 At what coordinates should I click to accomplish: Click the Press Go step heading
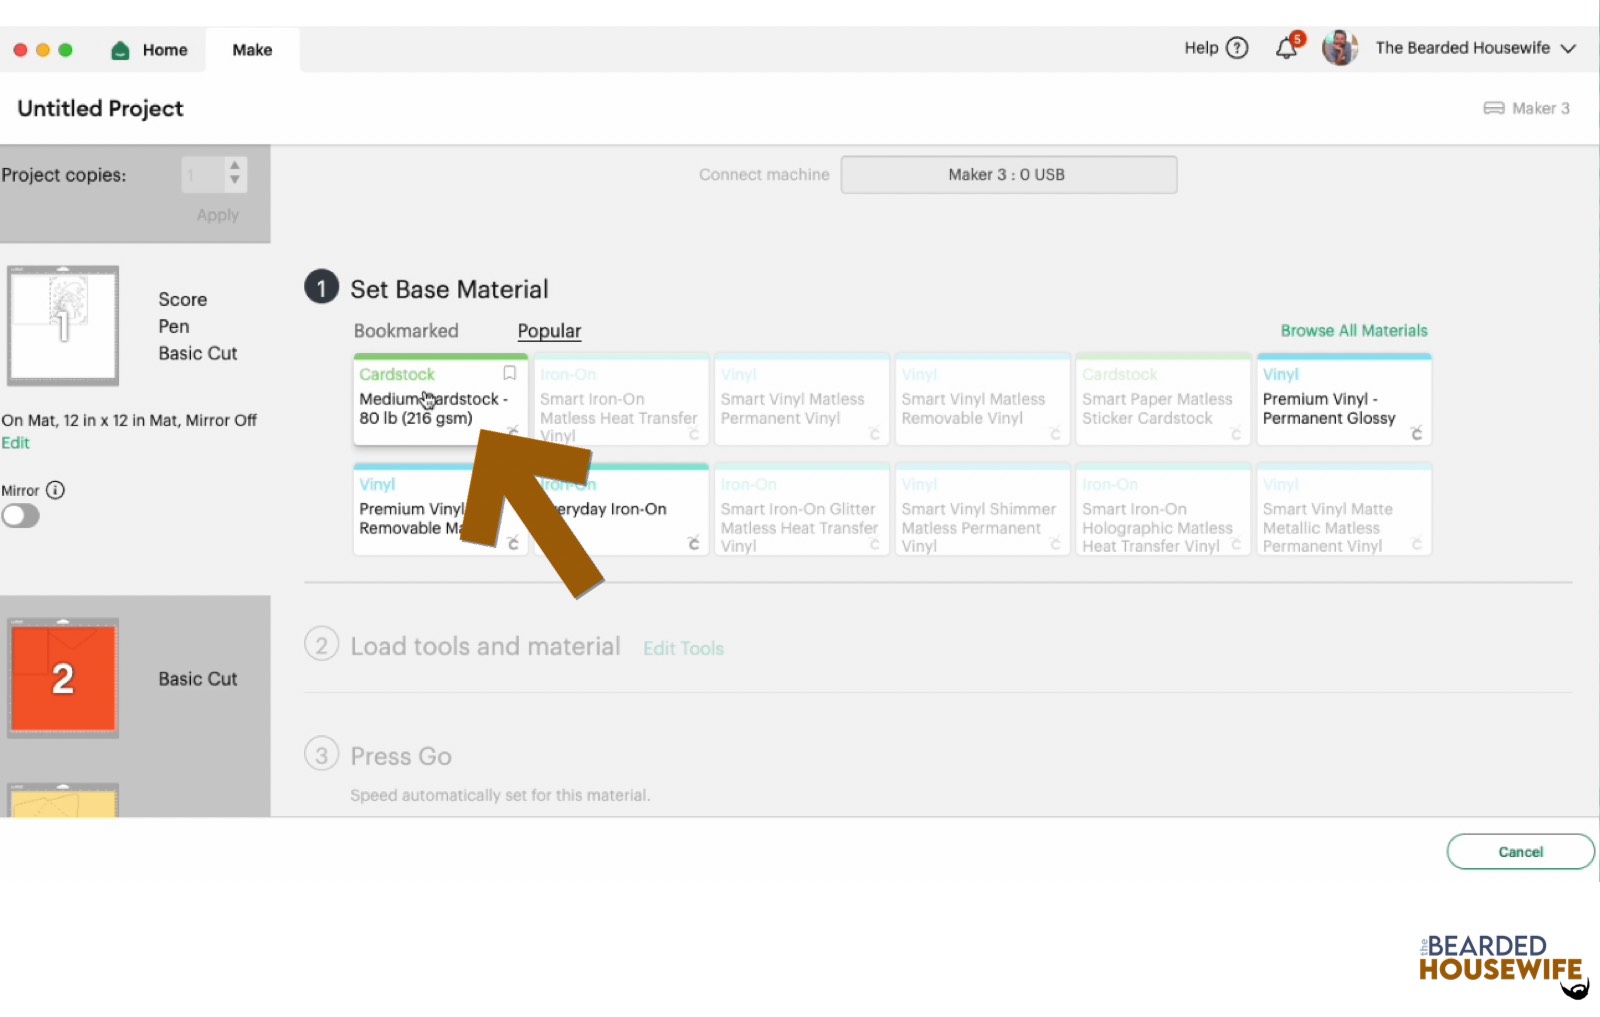401,756
